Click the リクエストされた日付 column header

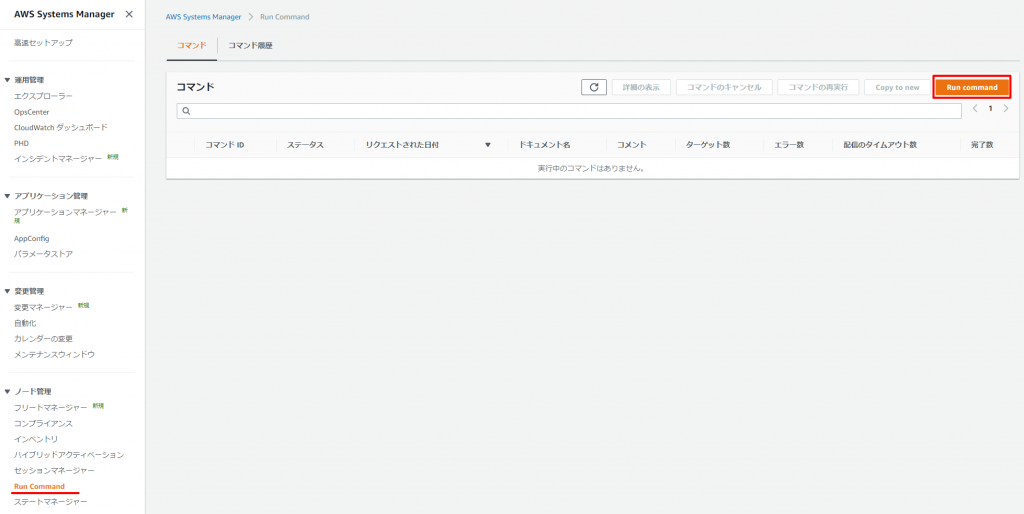coord(402,145)
